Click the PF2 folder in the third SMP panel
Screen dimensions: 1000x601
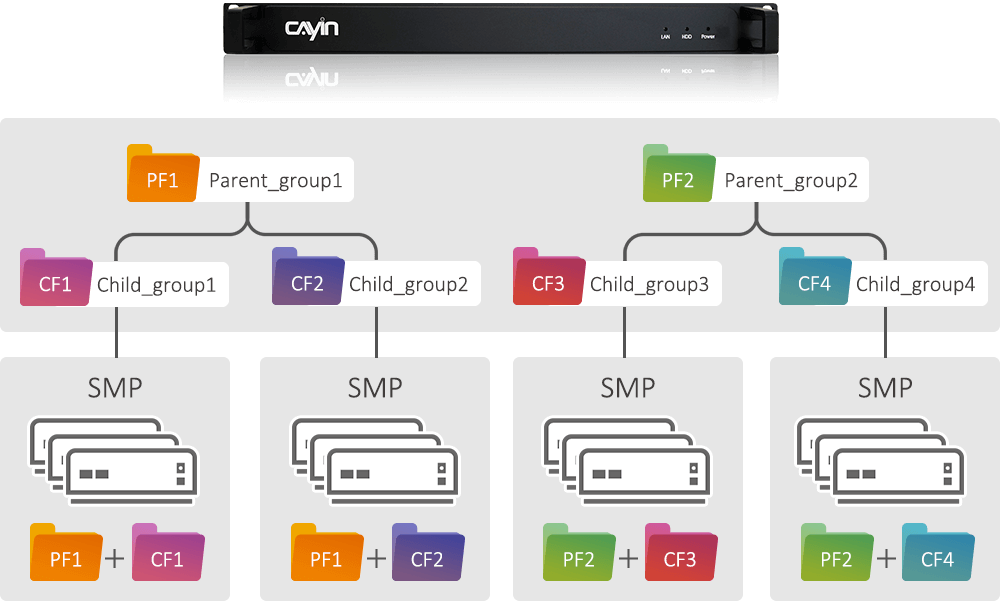tap(579, 553)
